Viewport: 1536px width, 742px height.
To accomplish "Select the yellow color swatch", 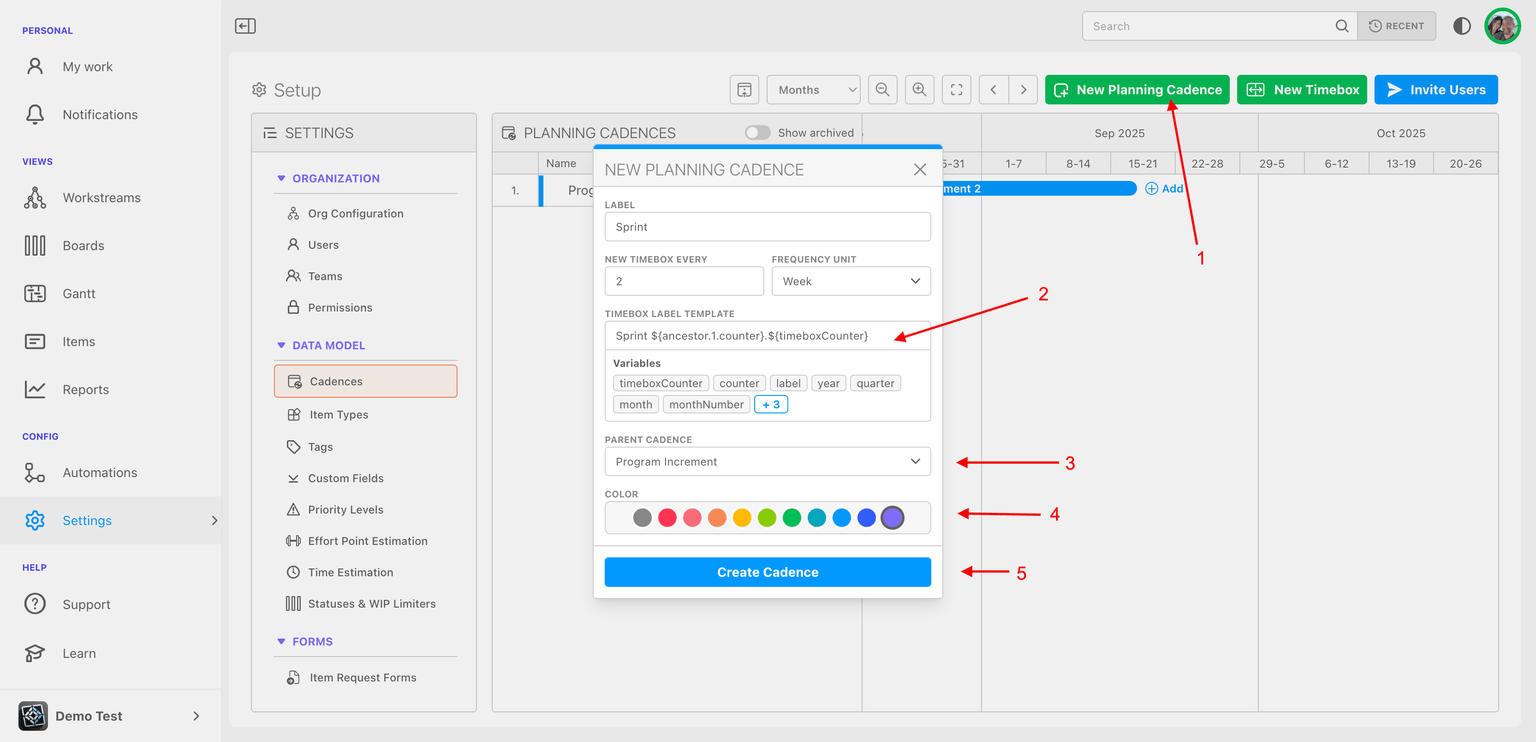I will (742, 518).
